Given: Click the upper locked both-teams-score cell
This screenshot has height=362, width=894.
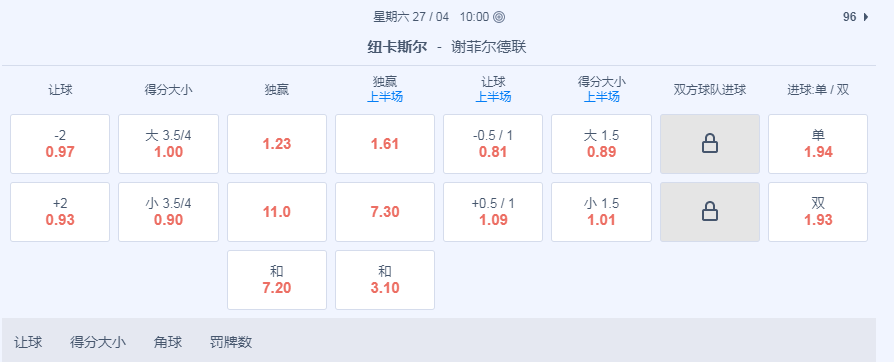Looking at the screenshot, I should [x=710, y=144].
